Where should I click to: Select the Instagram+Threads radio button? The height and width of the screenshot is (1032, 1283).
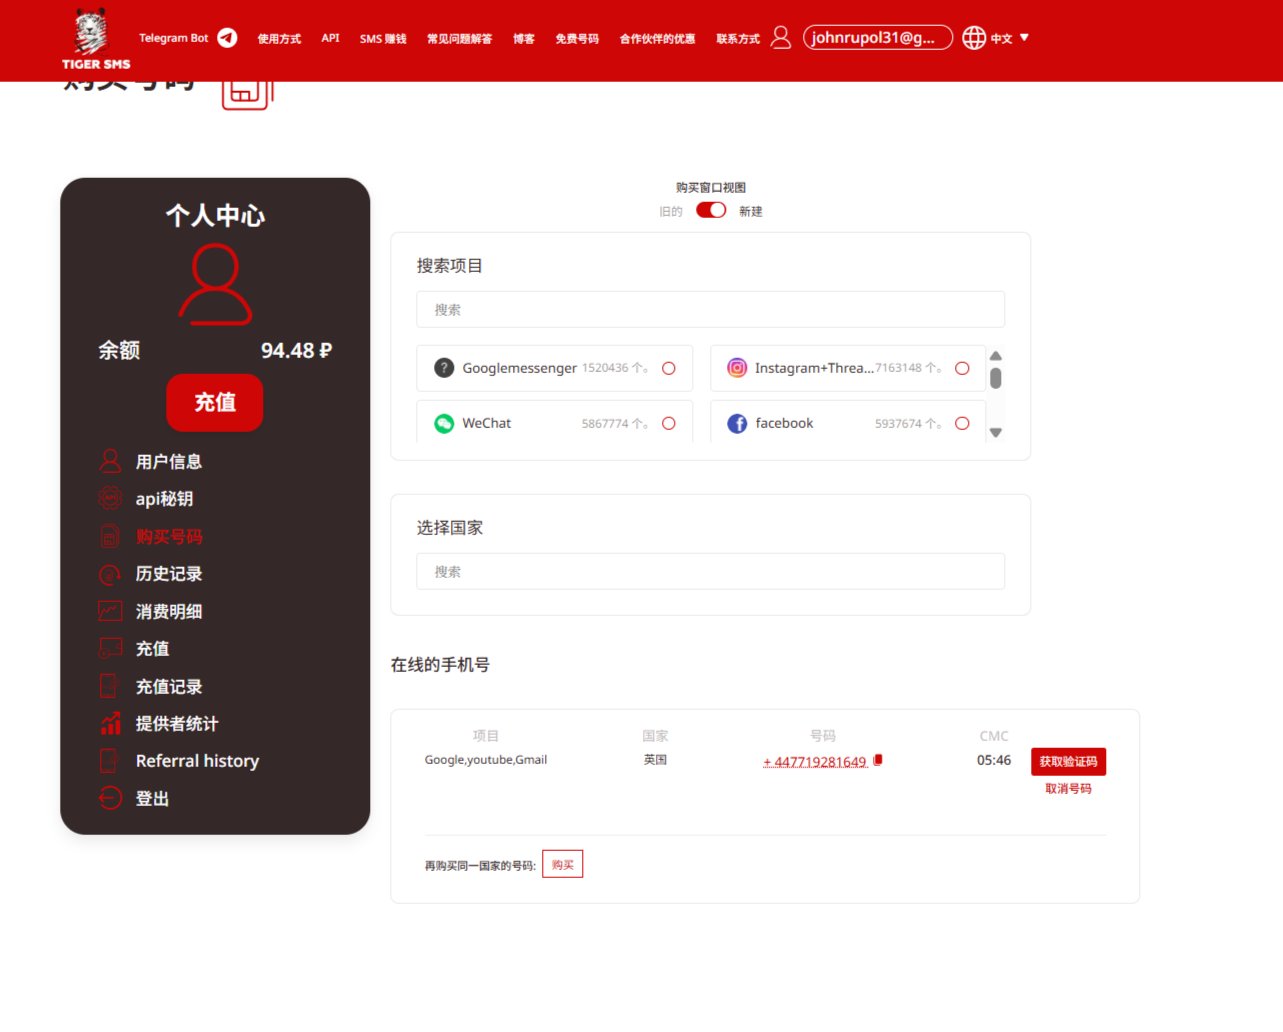pyautogui.click(x=962, y=368)
